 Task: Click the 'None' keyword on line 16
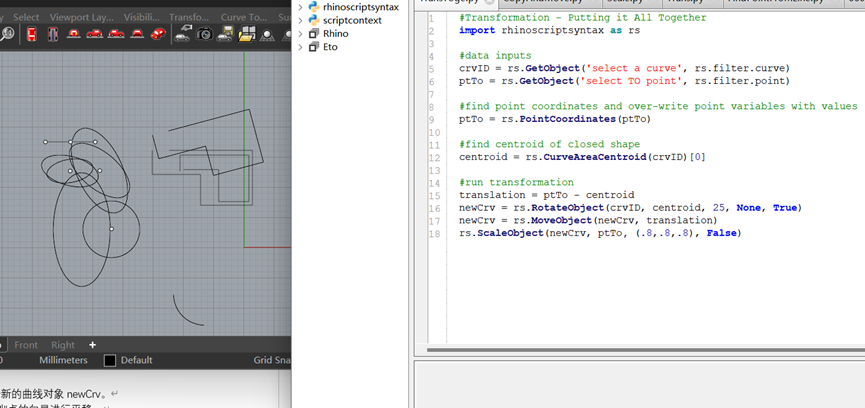(x=748, y=208)
